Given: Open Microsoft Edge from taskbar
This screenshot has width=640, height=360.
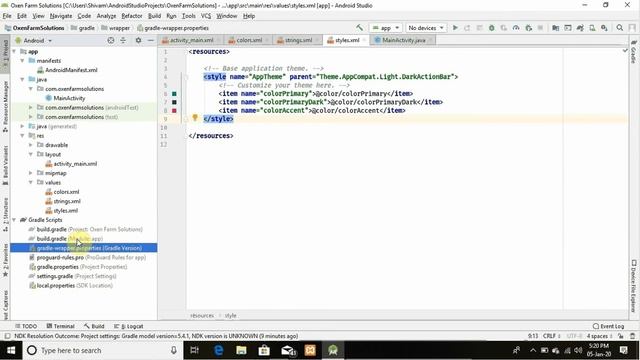Looking at the screenshot, I should pyautogui.click(x=218, y=350).
